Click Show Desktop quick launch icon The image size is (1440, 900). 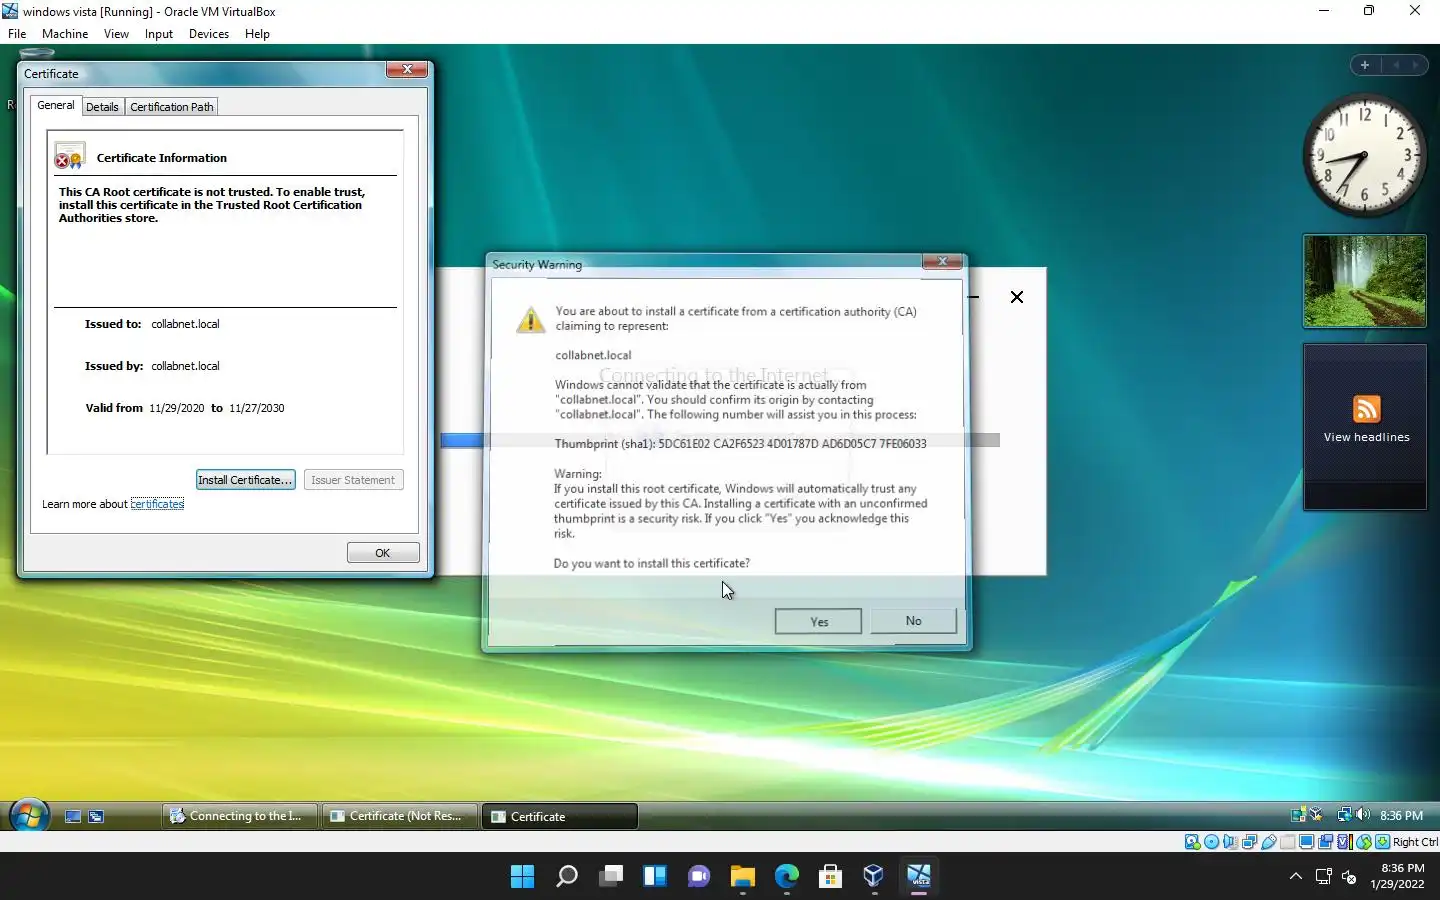(x=73, y=816)
